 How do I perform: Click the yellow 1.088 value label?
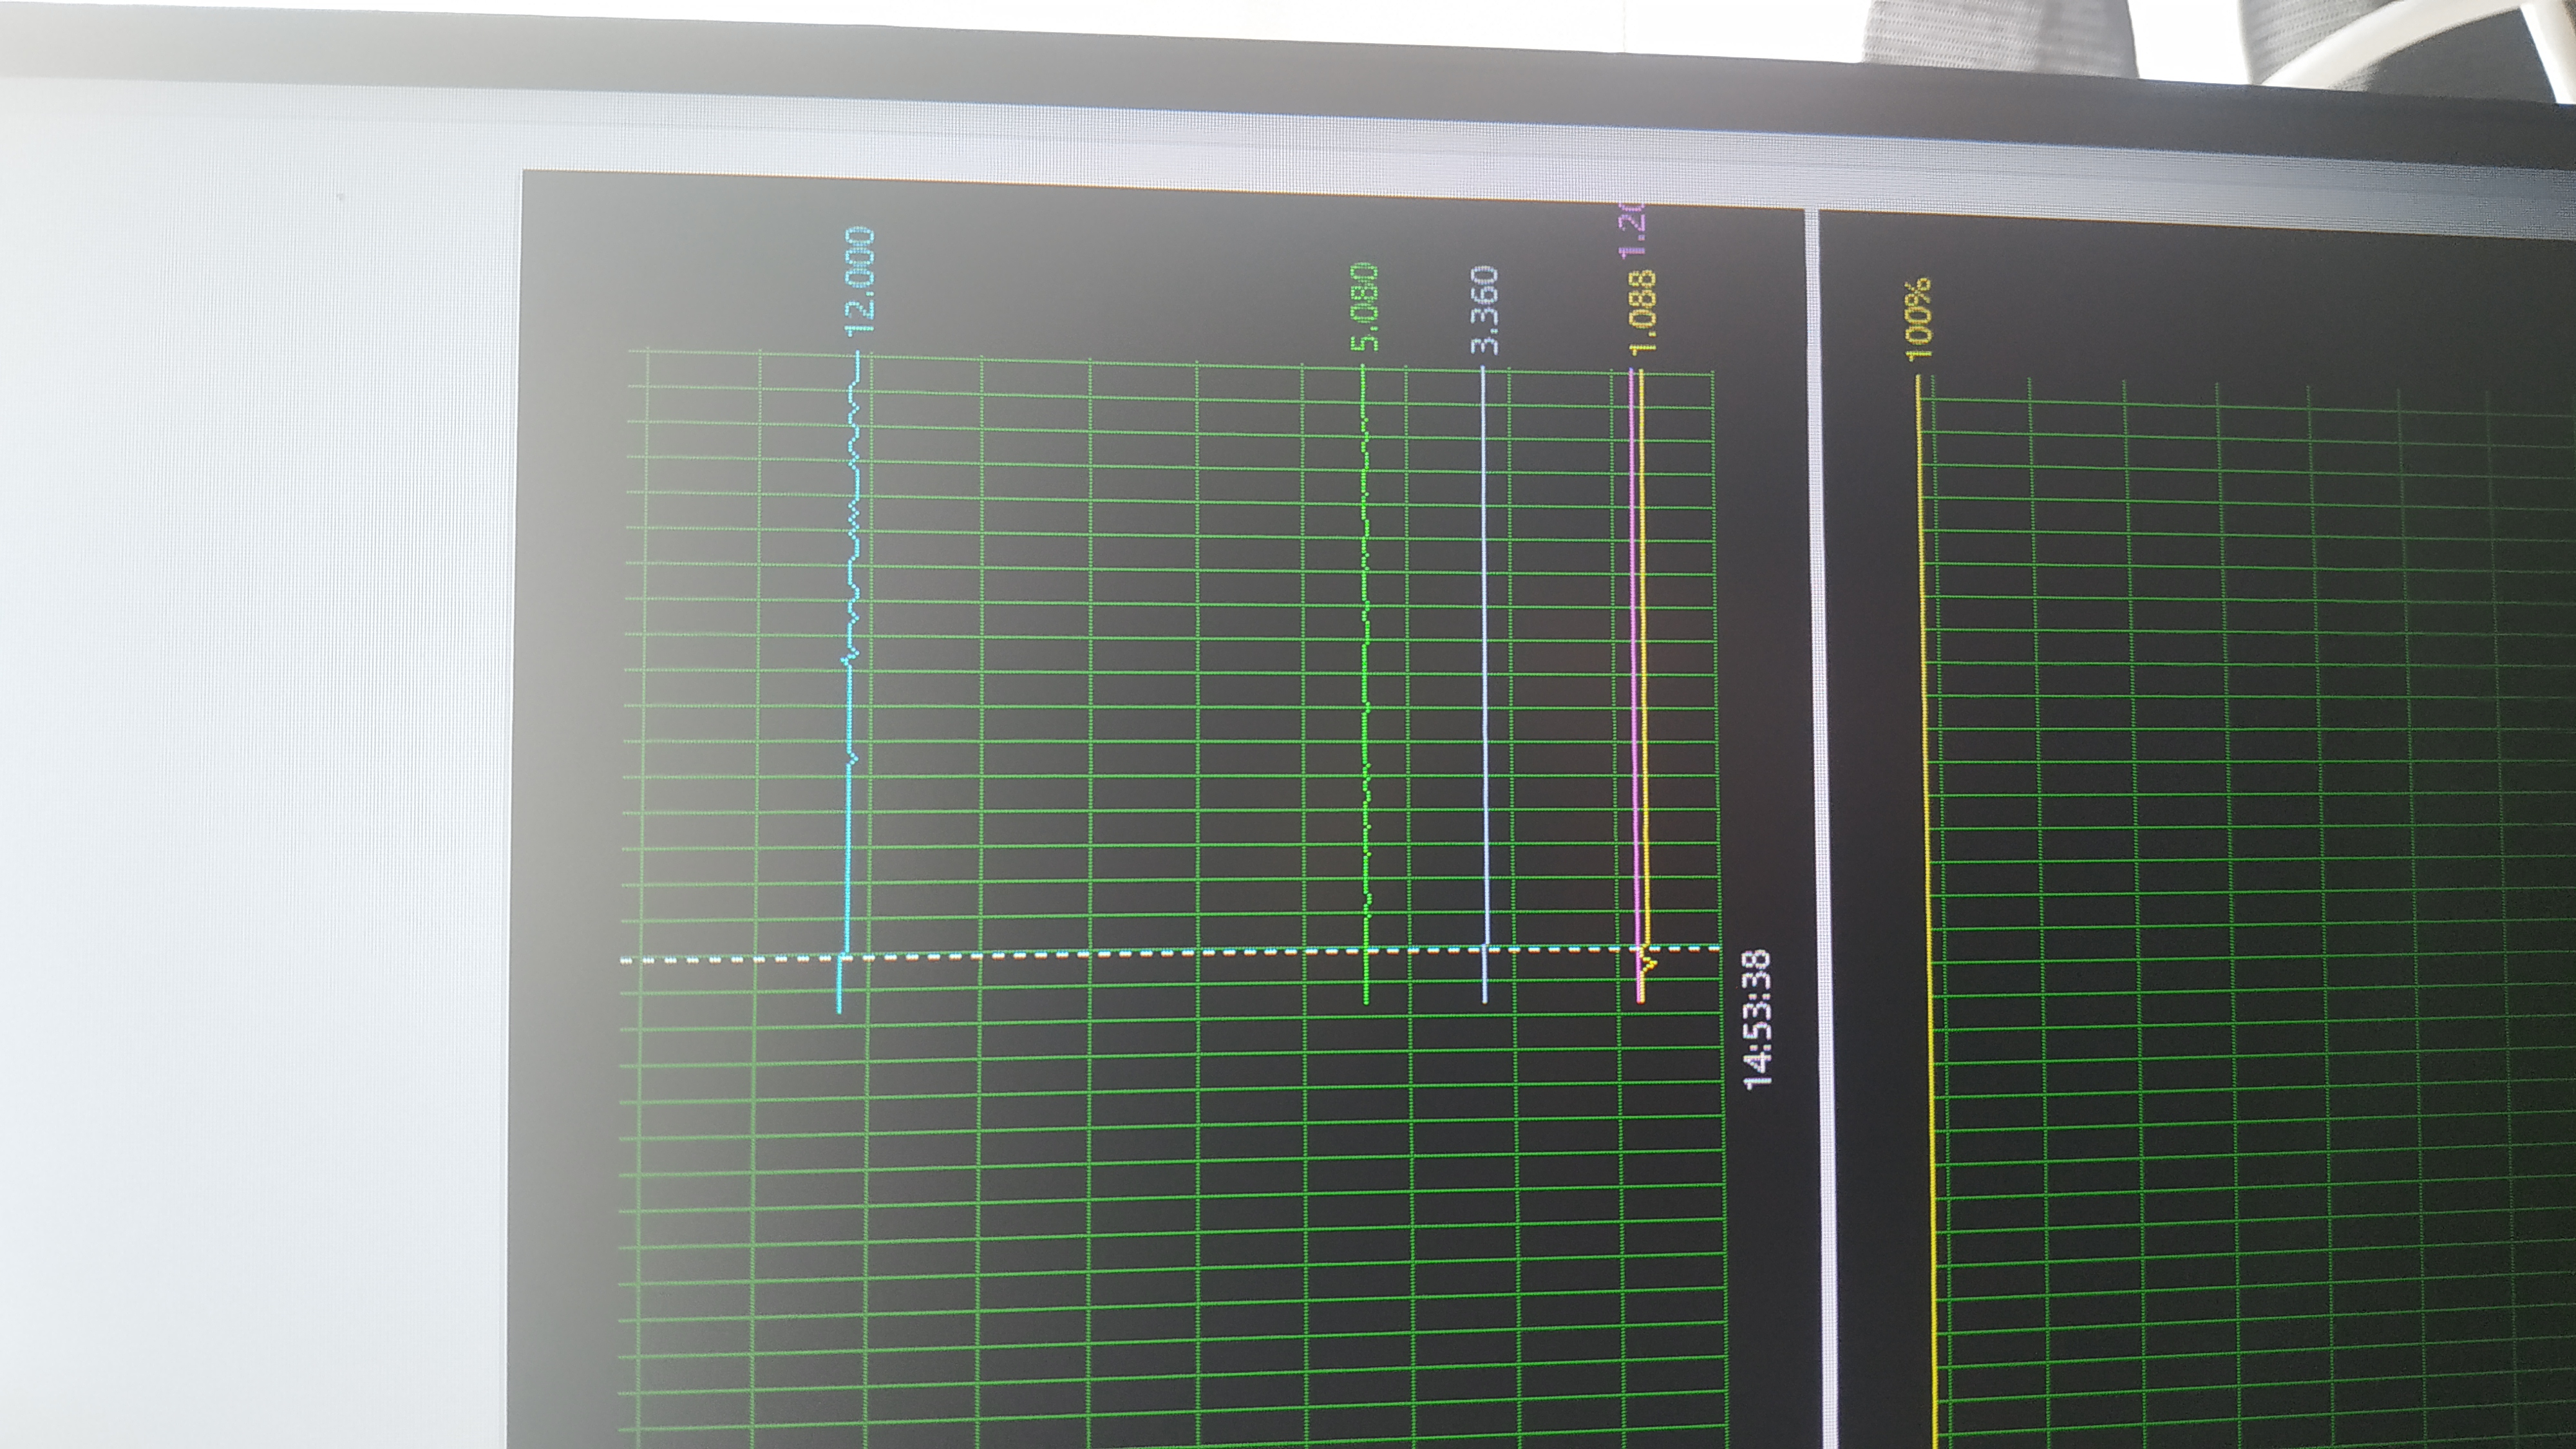[1643, 313]
